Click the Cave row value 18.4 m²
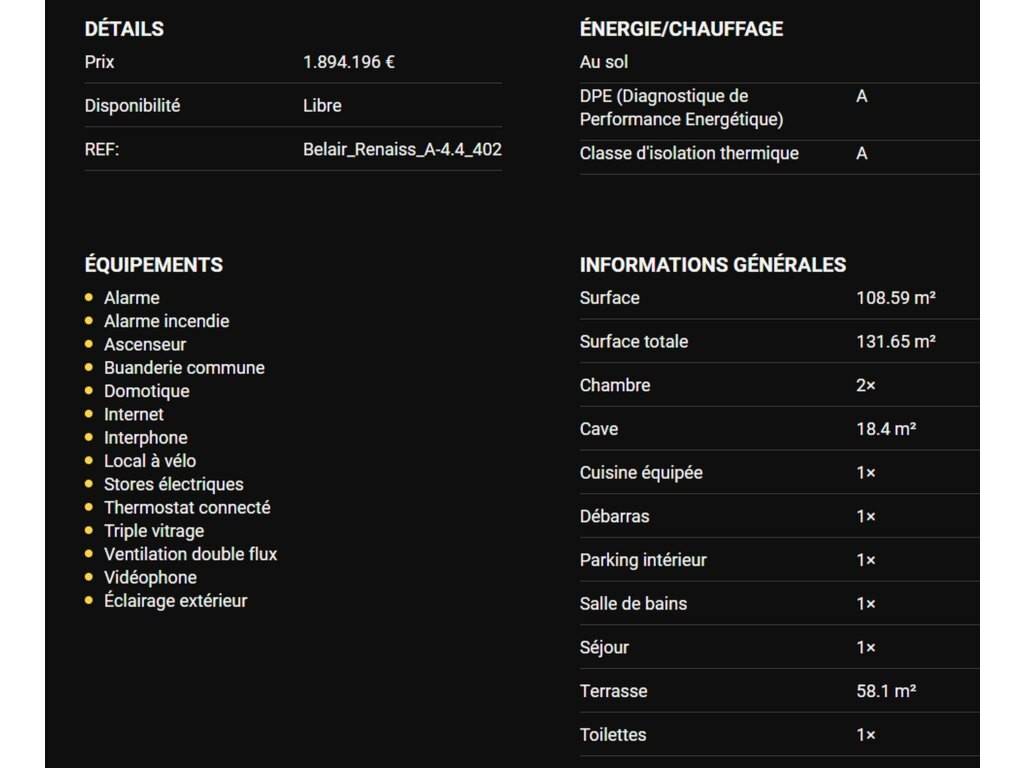The height and width of the screenshot is (768, 1024). coord(886,429)
